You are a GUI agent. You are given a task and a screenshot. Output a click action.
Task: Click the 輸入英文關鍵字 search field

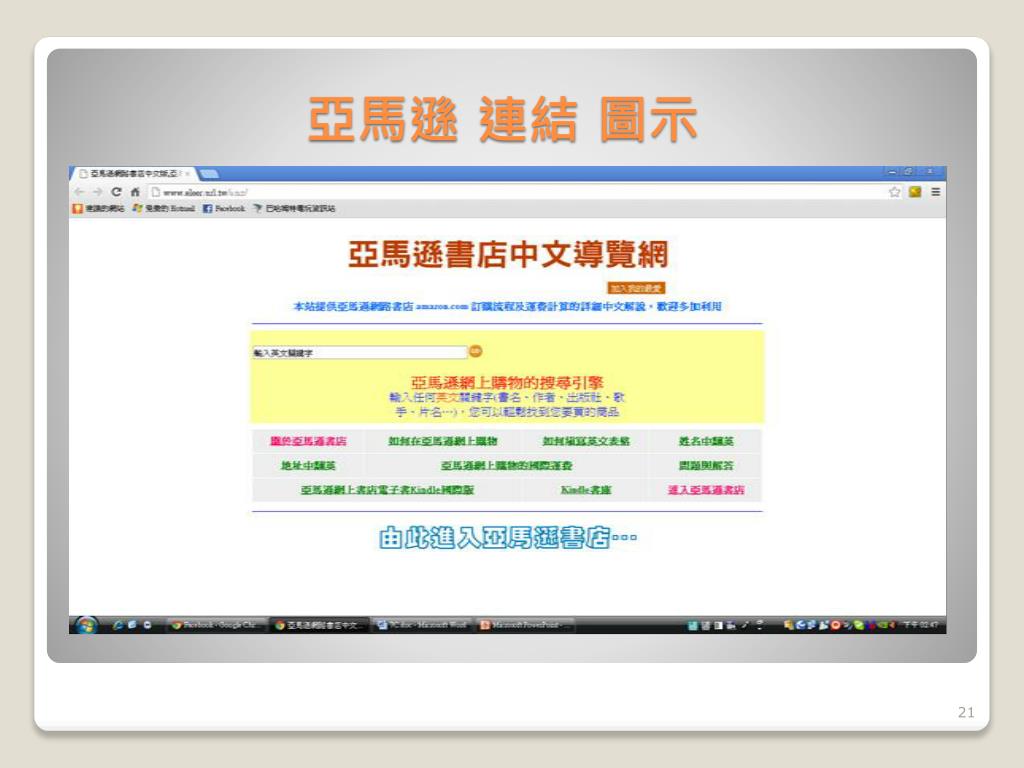point(359,353)
